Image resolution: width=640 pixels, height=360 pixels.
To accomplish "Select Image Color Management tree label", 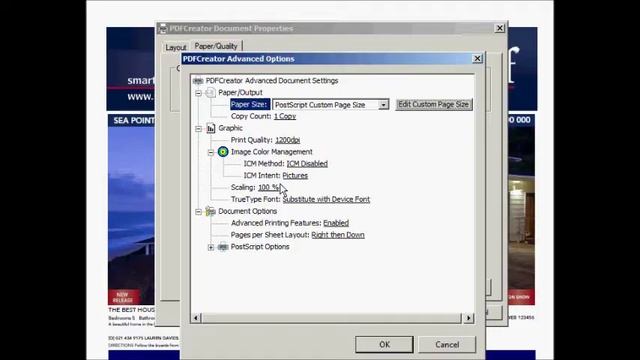I will point(271,152).
